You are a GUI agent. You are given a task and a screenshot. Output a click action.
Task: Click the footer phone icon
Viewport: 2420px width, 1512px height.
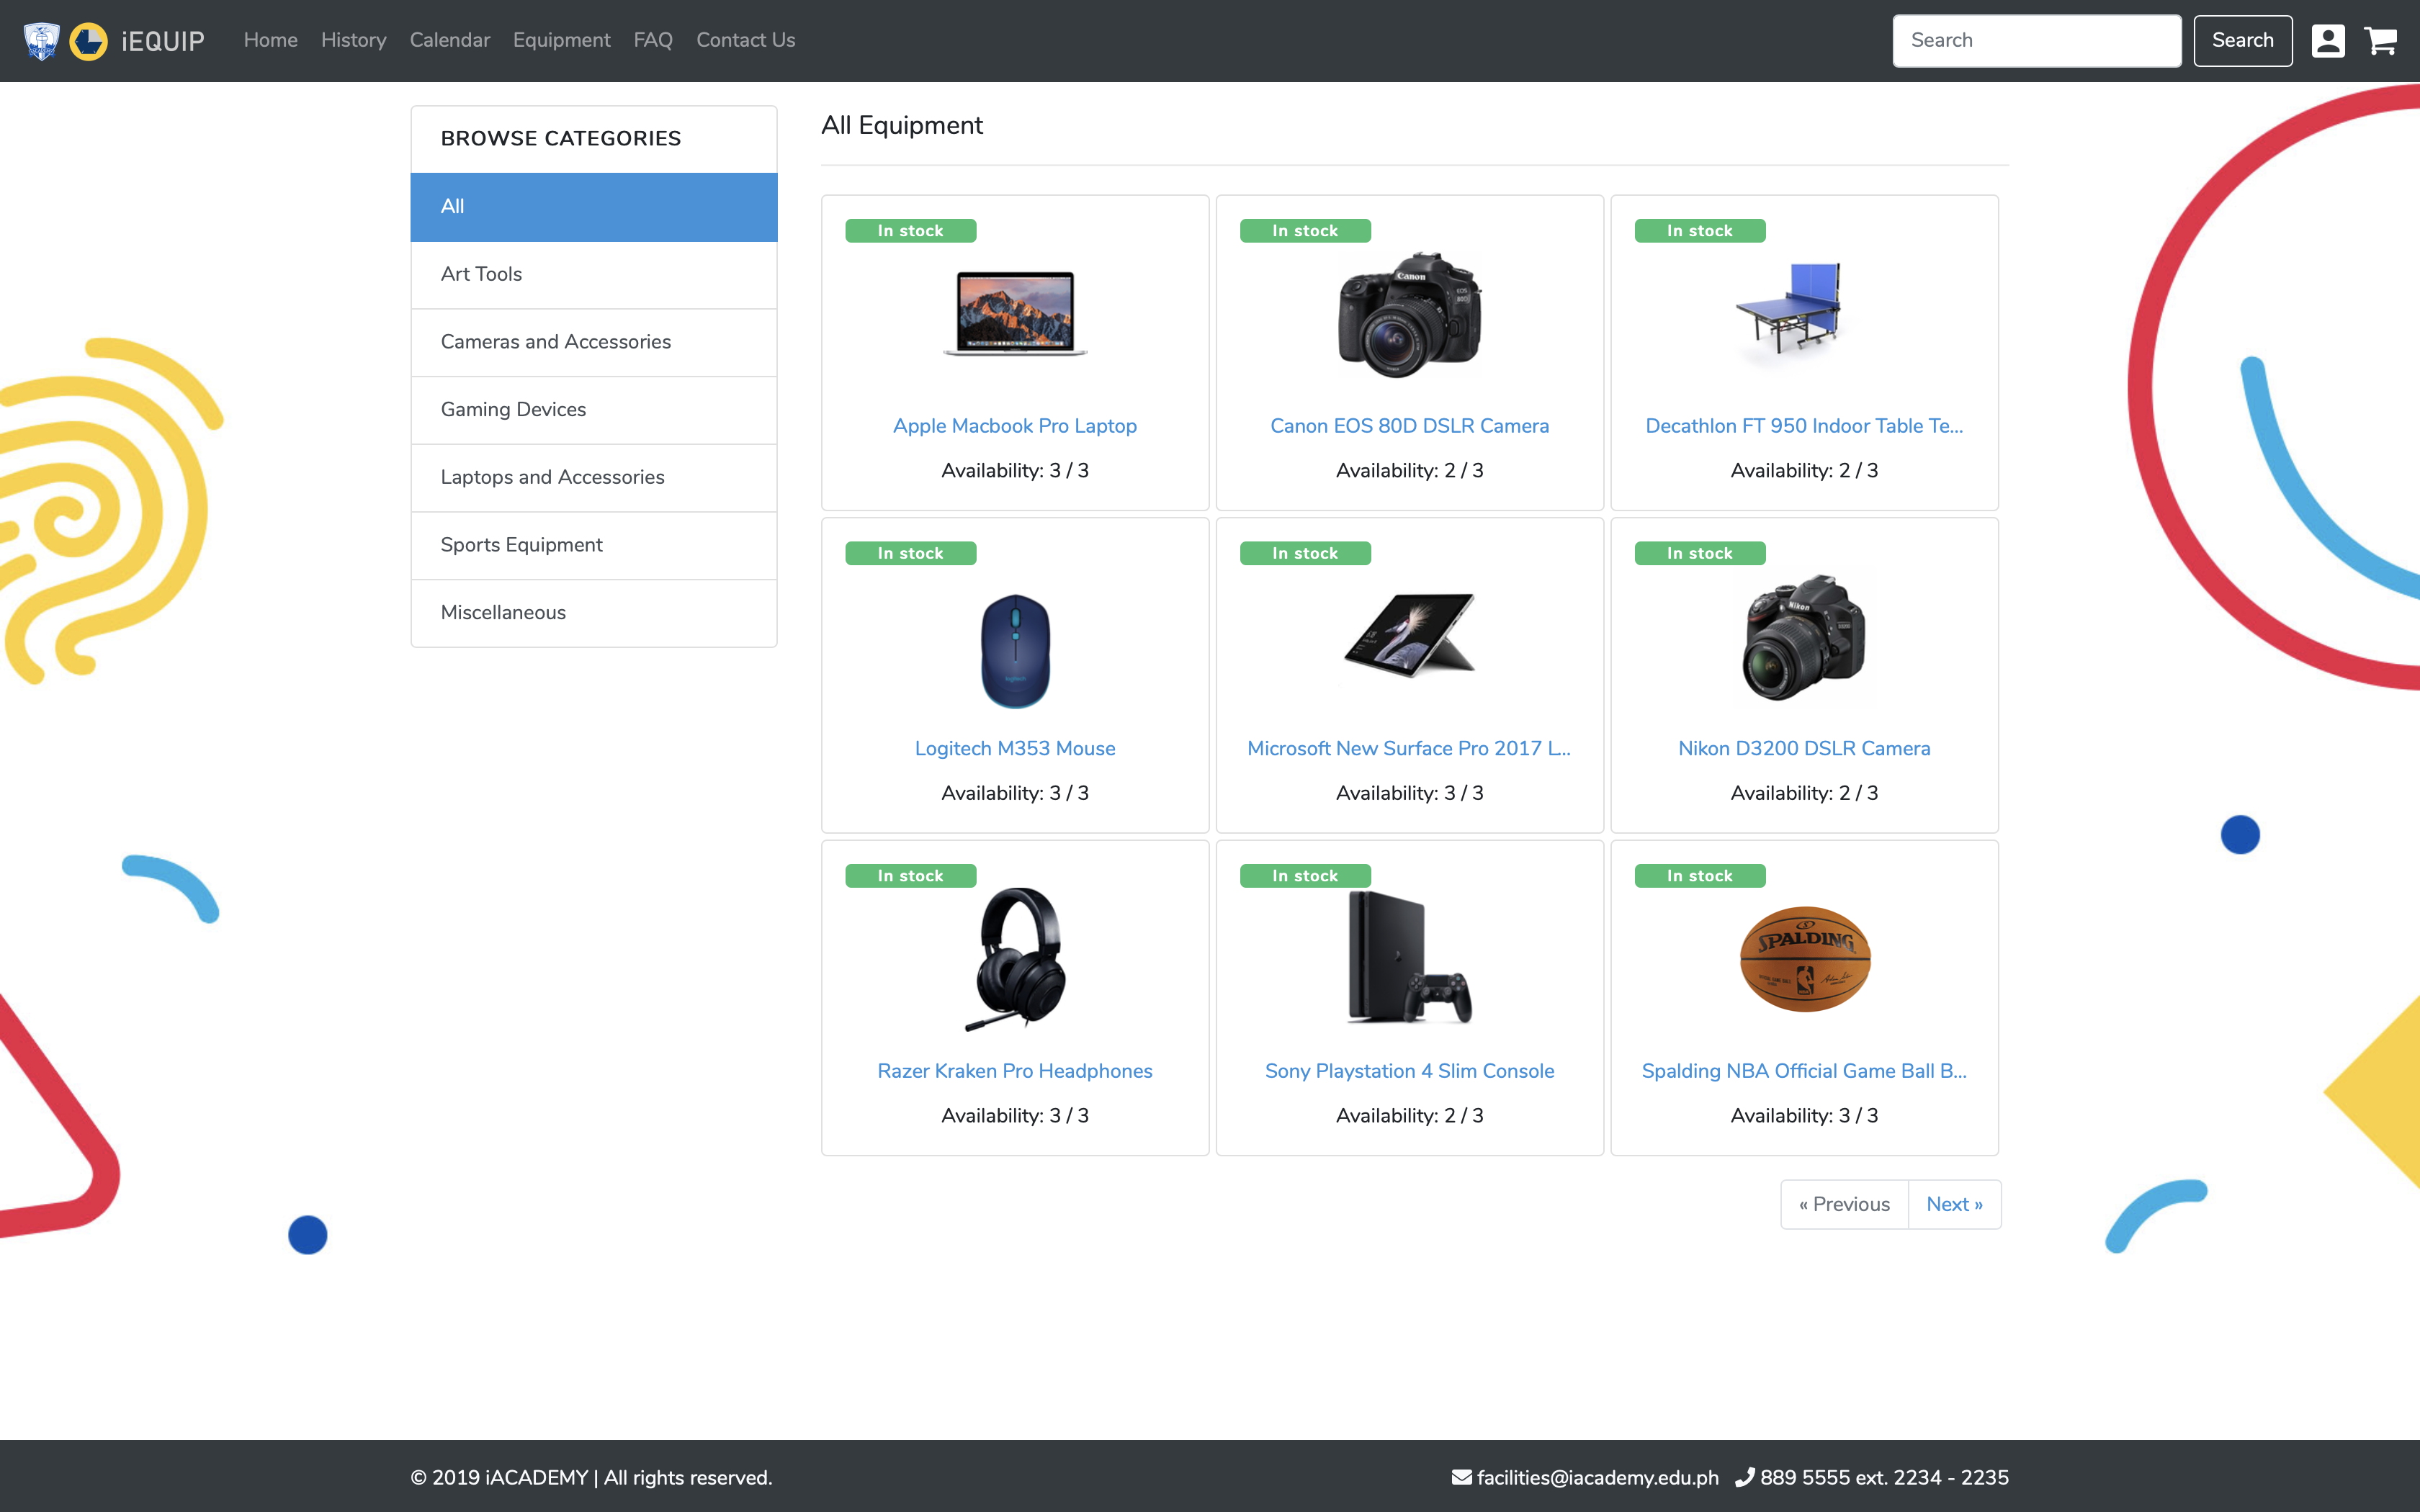pos(1745,1477)
